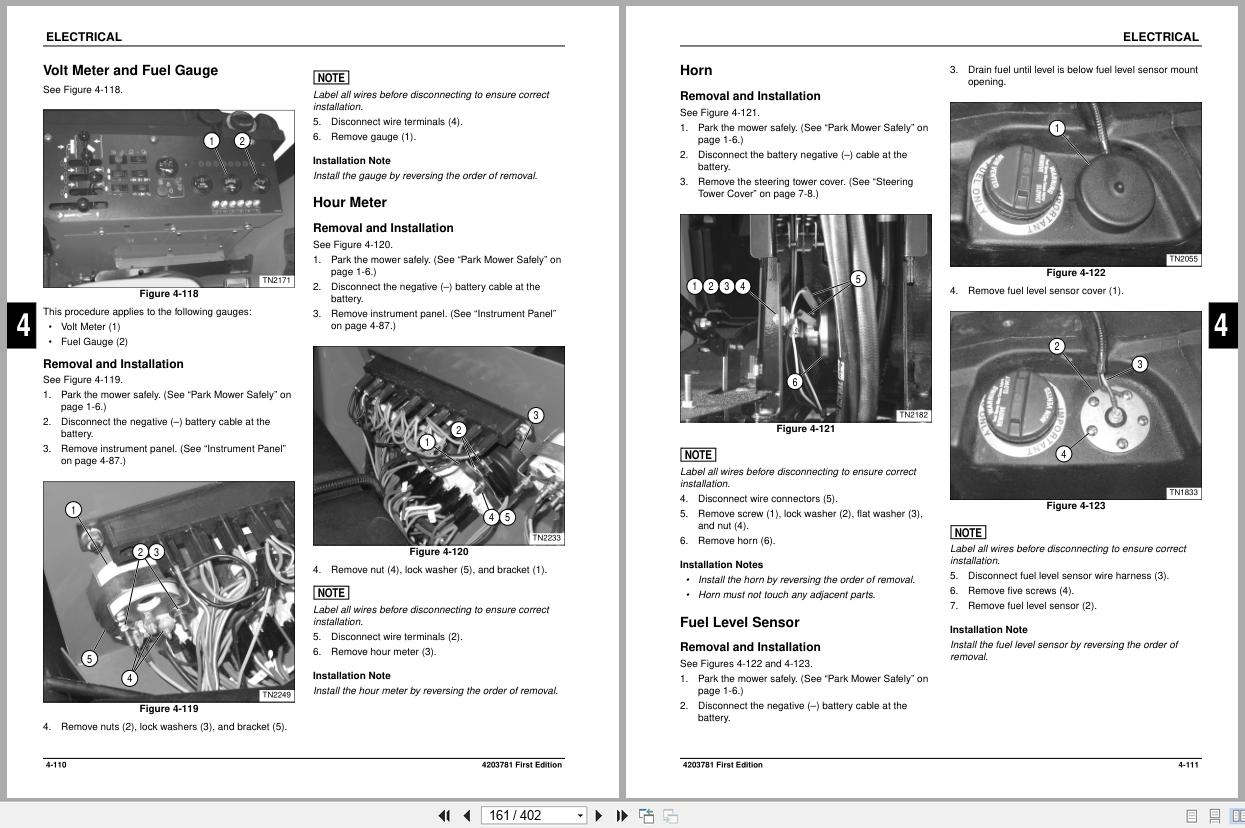Click Figure 4-122 fuel sensor cover photo
The width and height of the screenshot is (1245, 828).
click(1075, 184)
